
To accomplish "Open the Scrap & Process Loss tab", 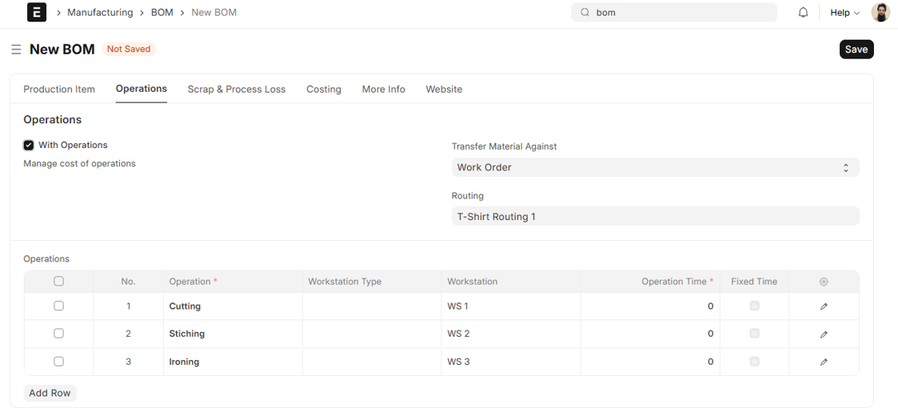I will (x=236, y=89).
